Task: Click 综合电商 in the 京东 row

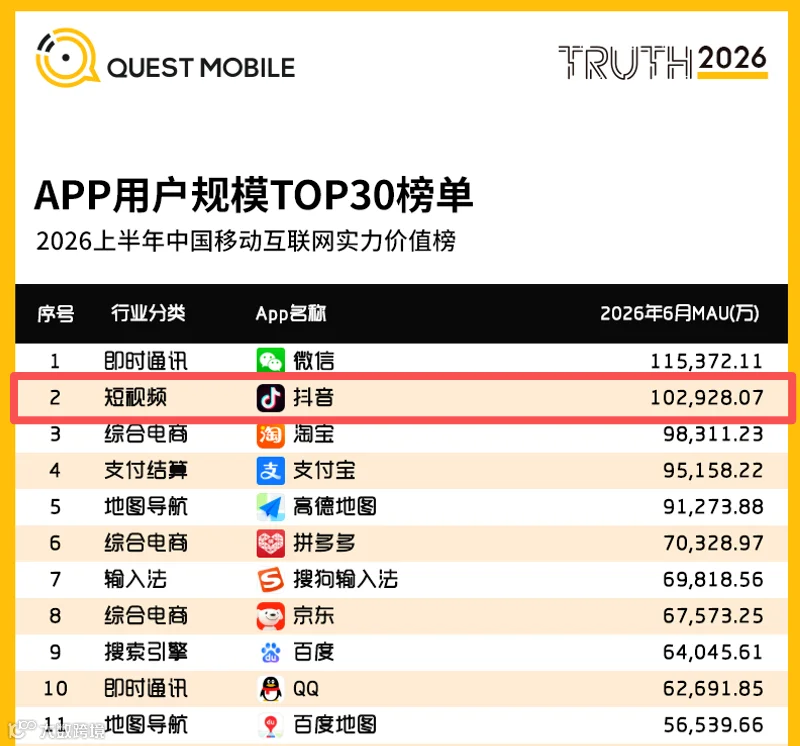Action: tap(146, 616)
